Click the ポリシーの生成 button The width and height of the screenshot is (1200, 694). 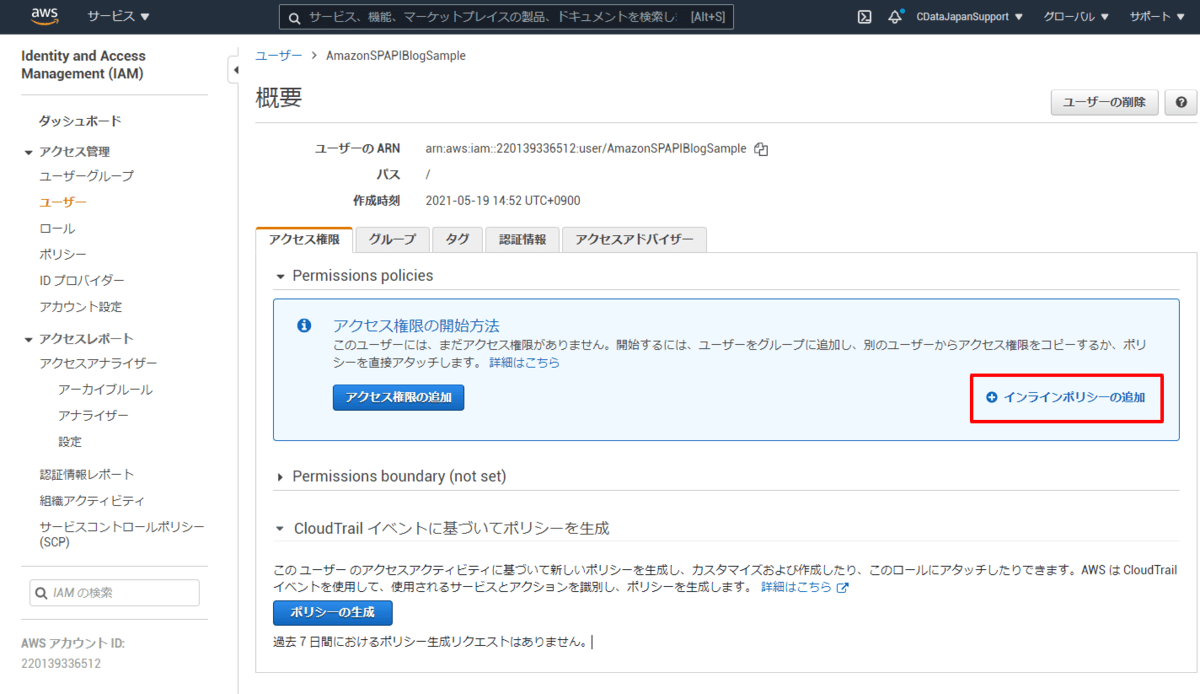(333, 612)
